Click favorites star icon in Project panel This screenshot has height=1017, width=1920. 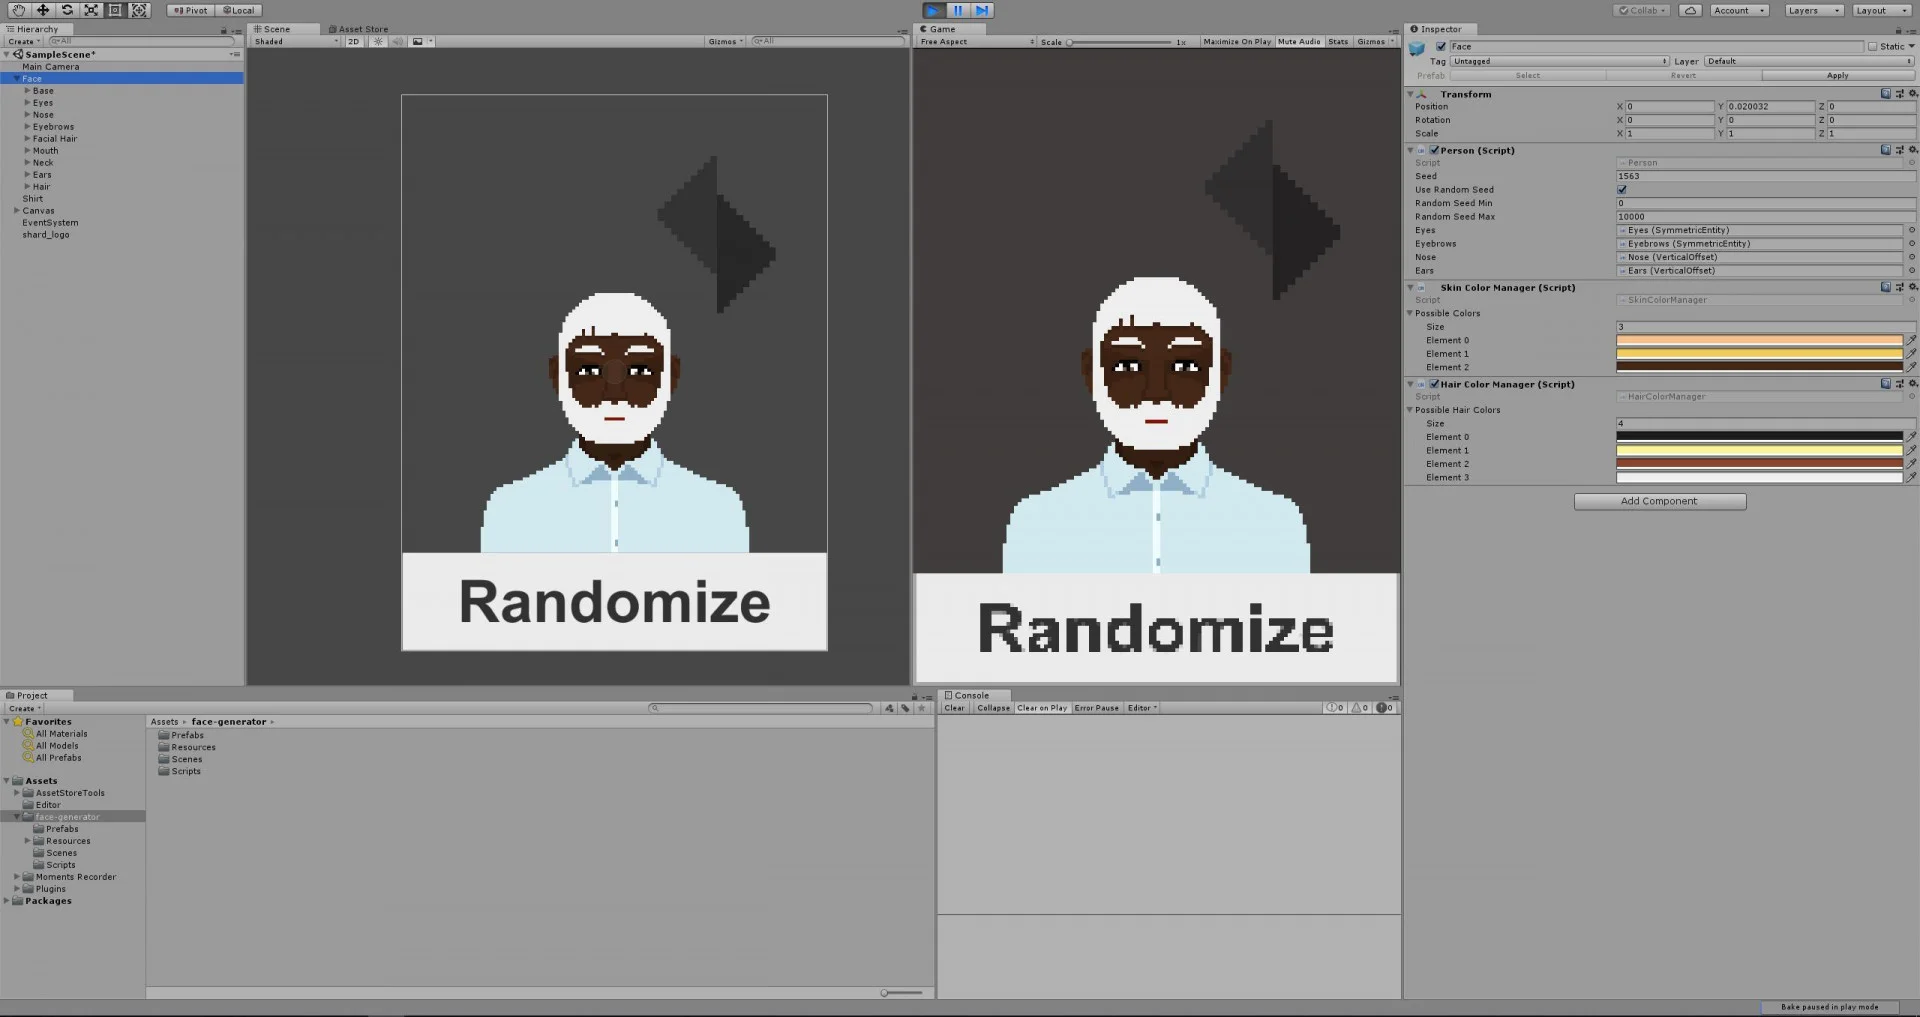(922, 708)
